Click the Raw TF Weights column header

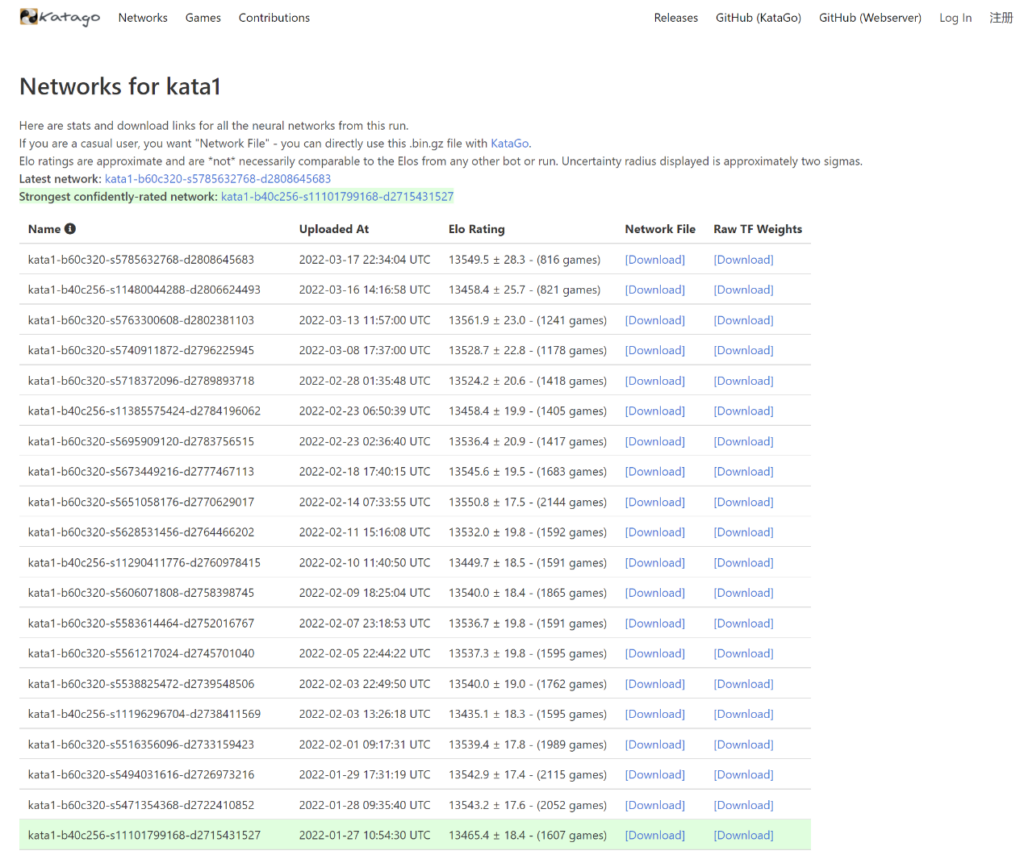[758, 229]
